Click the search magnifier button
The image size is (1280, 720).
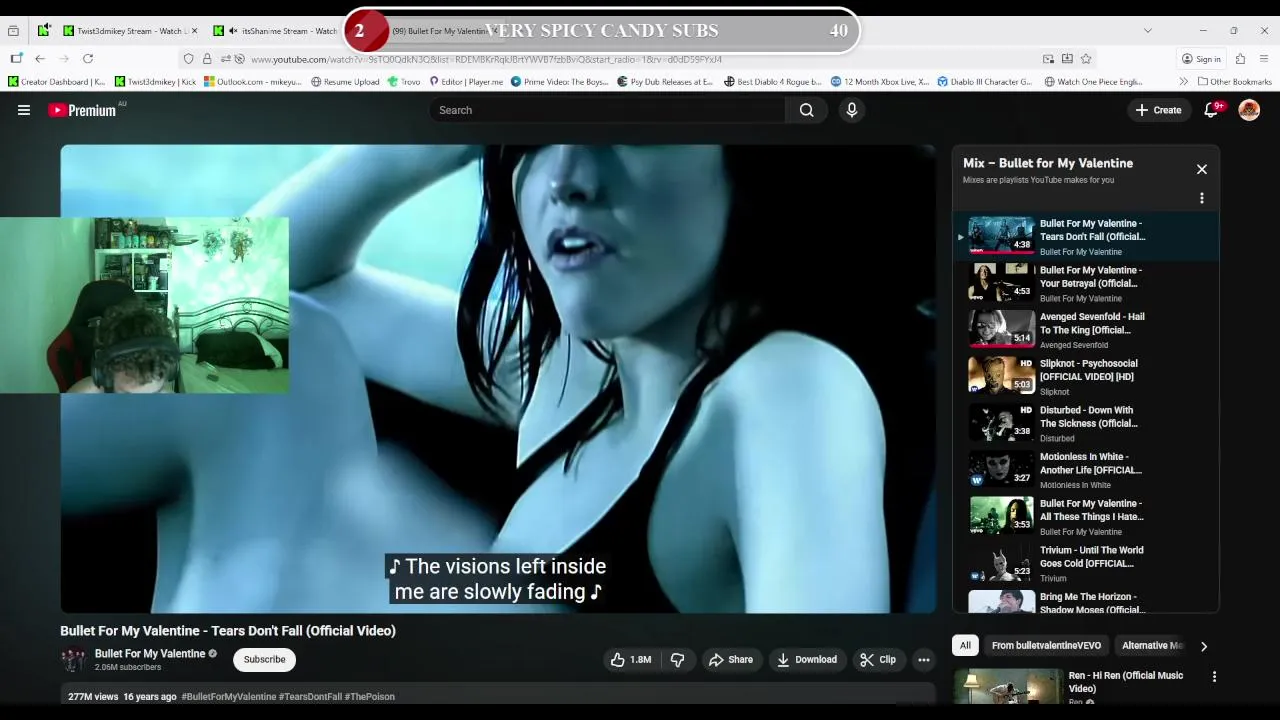click(x=807, y=110)
